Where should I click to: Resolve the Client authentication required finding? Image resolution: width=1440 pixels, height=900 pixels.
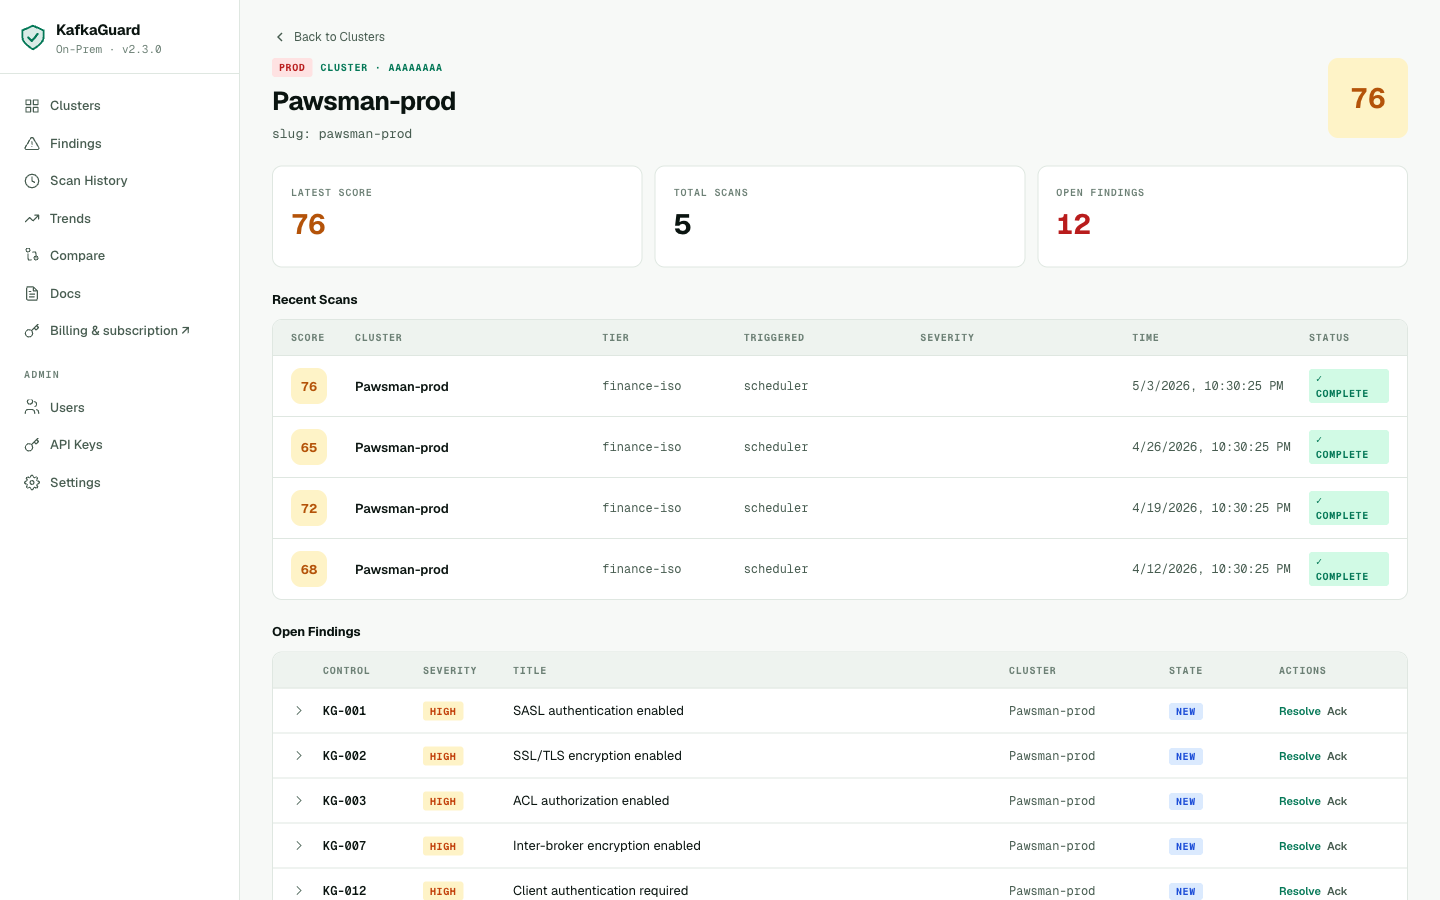1299,891
